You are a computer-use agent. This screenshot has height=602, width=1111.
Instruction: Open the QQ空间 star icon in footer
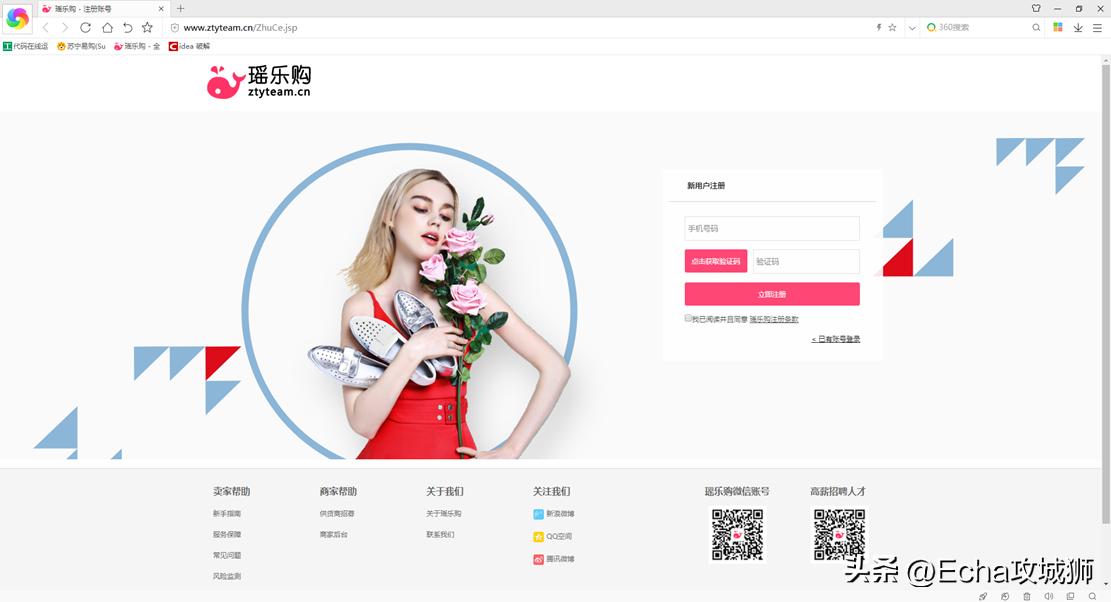coord(538,535)
